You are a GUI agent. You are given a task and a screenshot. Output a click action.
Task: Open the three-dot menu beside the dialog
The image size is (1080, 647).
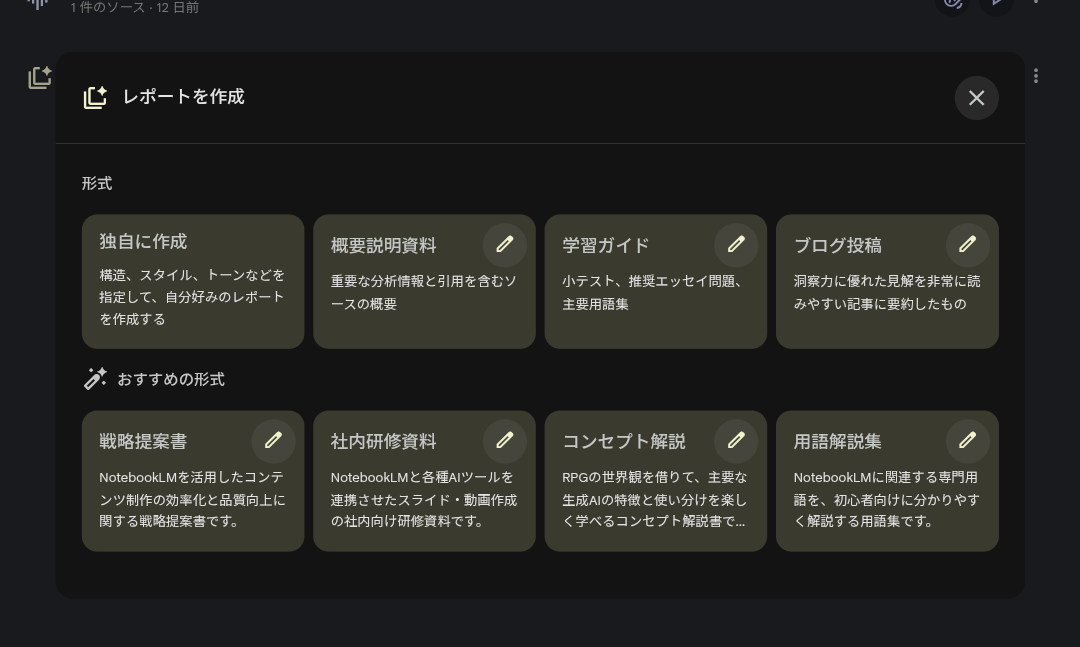(1036, 76)
